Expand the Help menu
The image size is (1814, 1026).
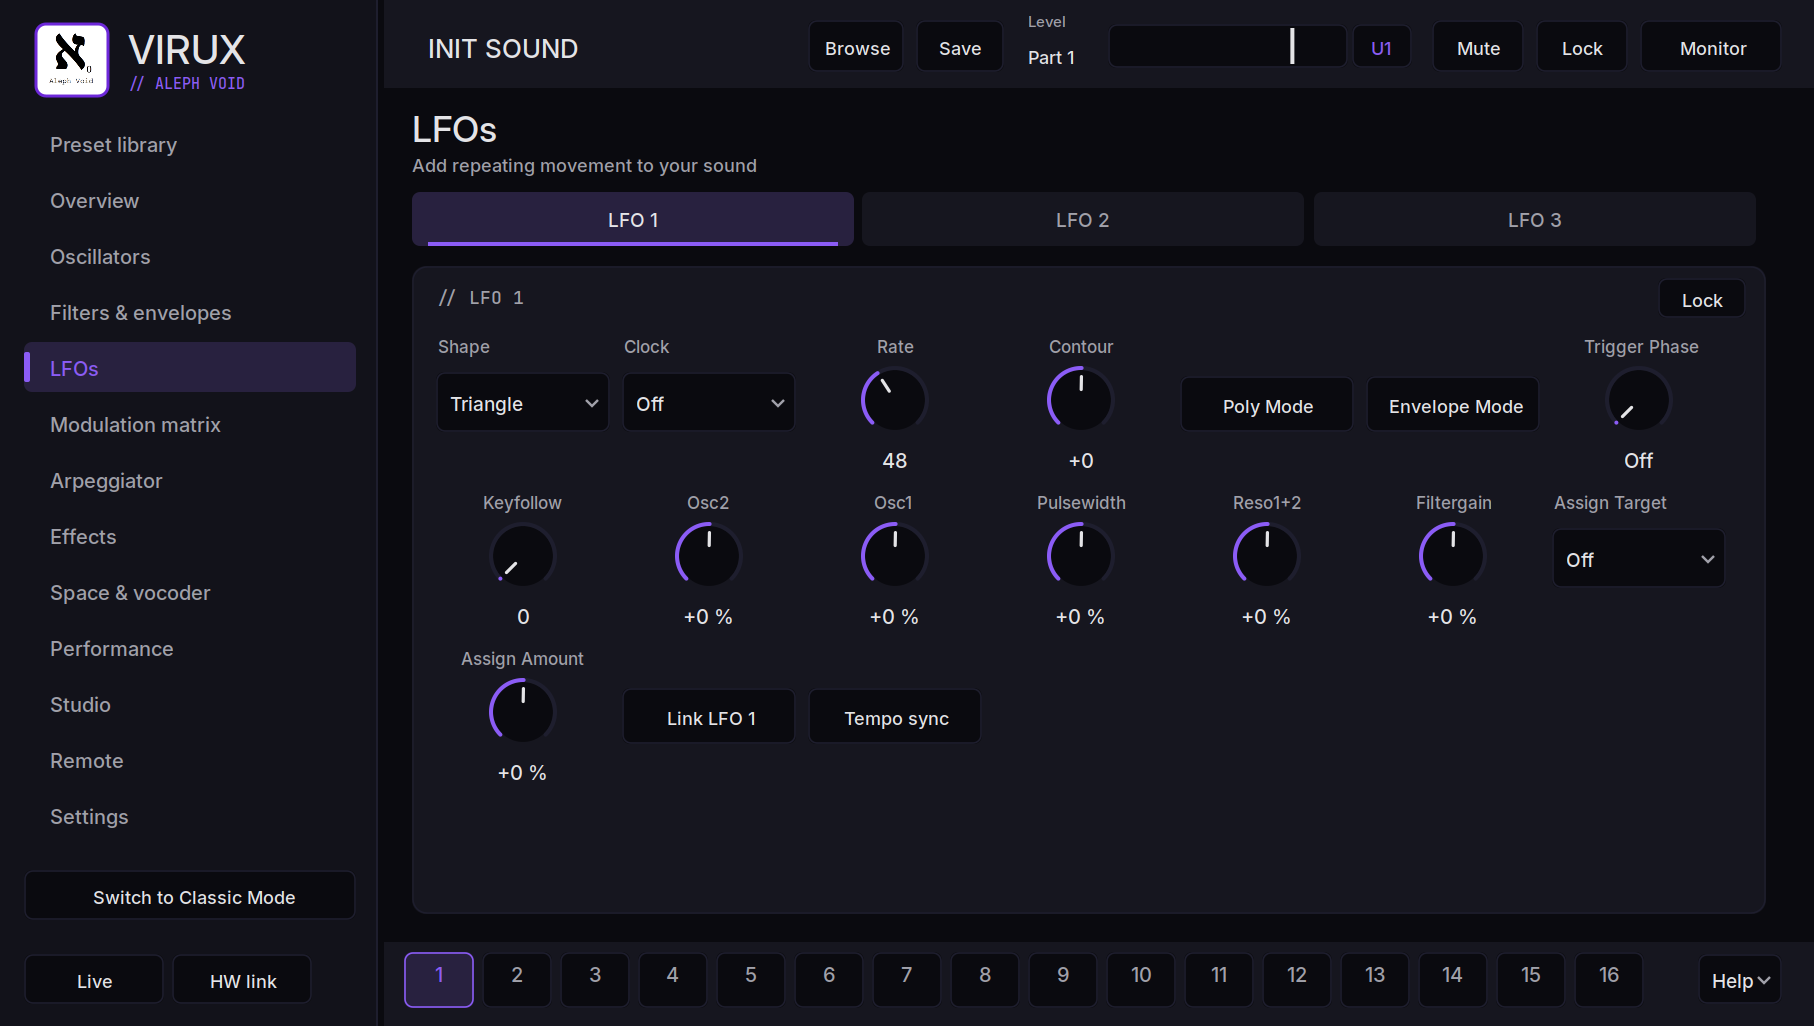click(x=1740, y=981)
